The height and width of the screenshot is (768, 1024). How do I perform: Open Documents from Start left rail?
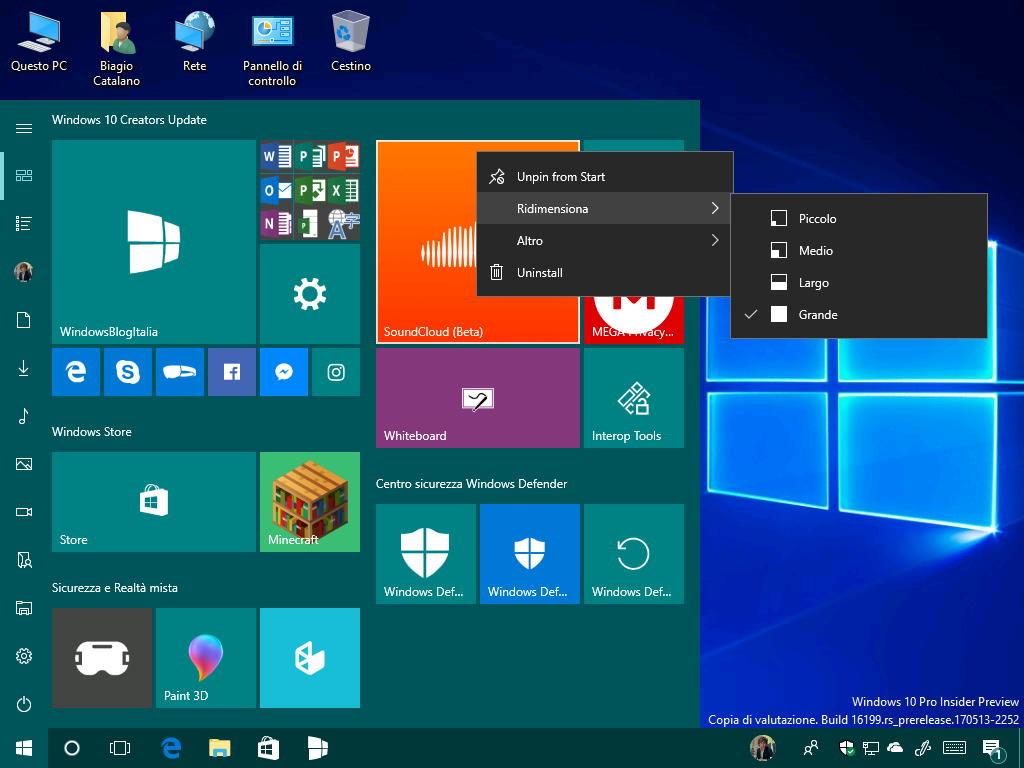click(x=24, y=320)
